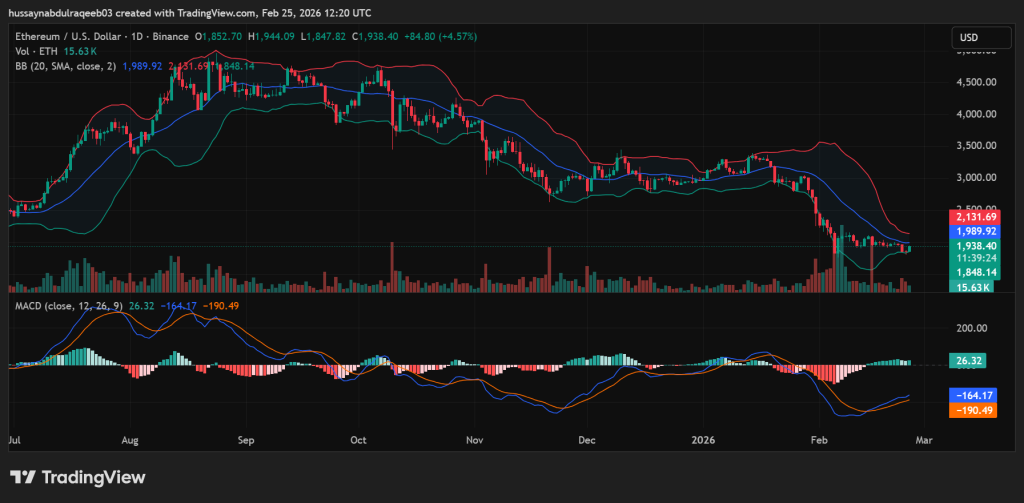Click the Oct label on time axis

coord(360,439)
